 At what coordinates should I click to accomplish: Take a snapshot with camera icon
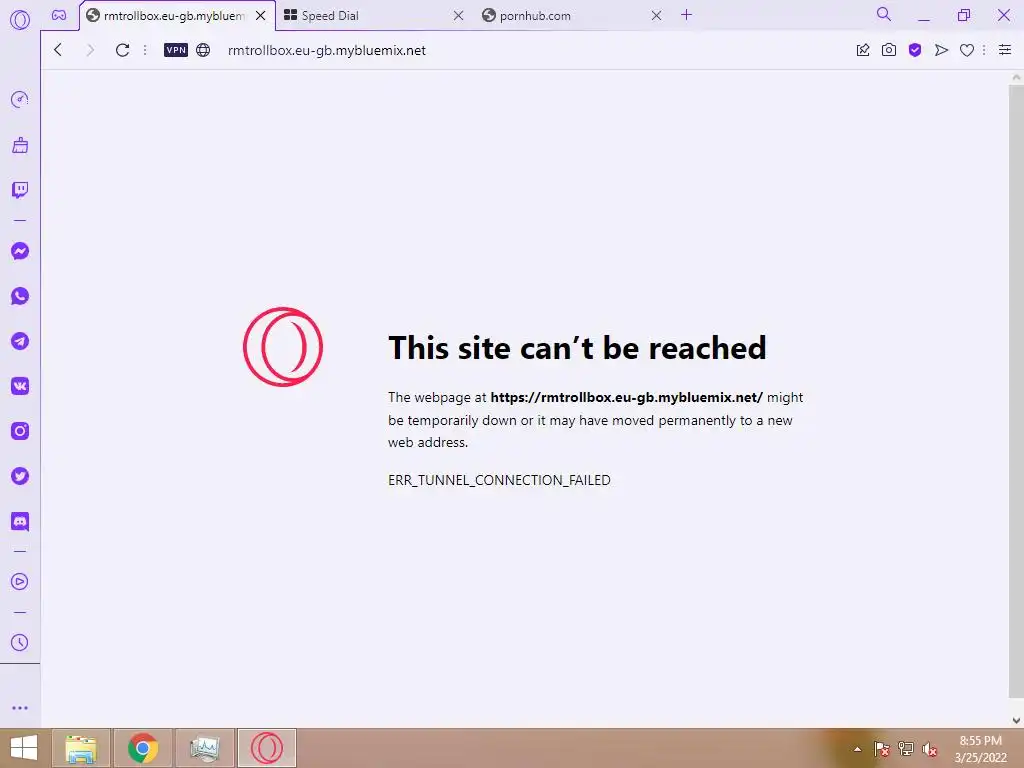coord(889,50)
